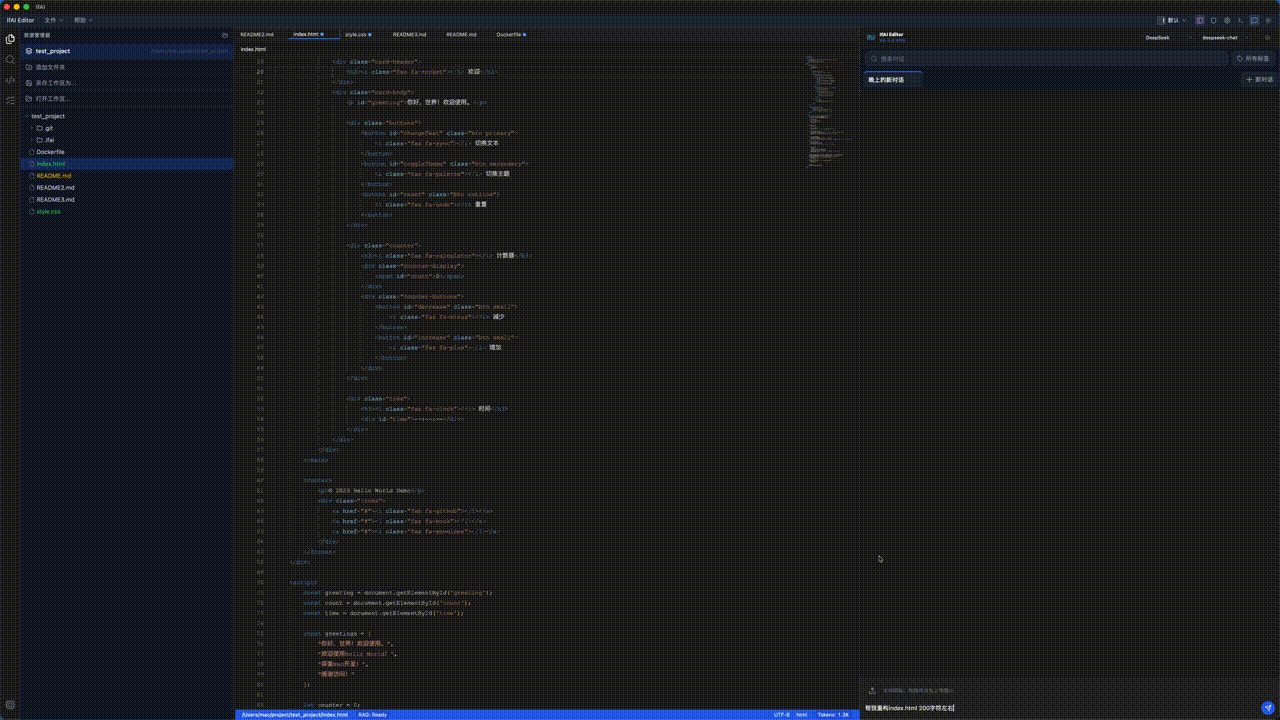Open the shield icon in top toolbar

pos(1213,20)
